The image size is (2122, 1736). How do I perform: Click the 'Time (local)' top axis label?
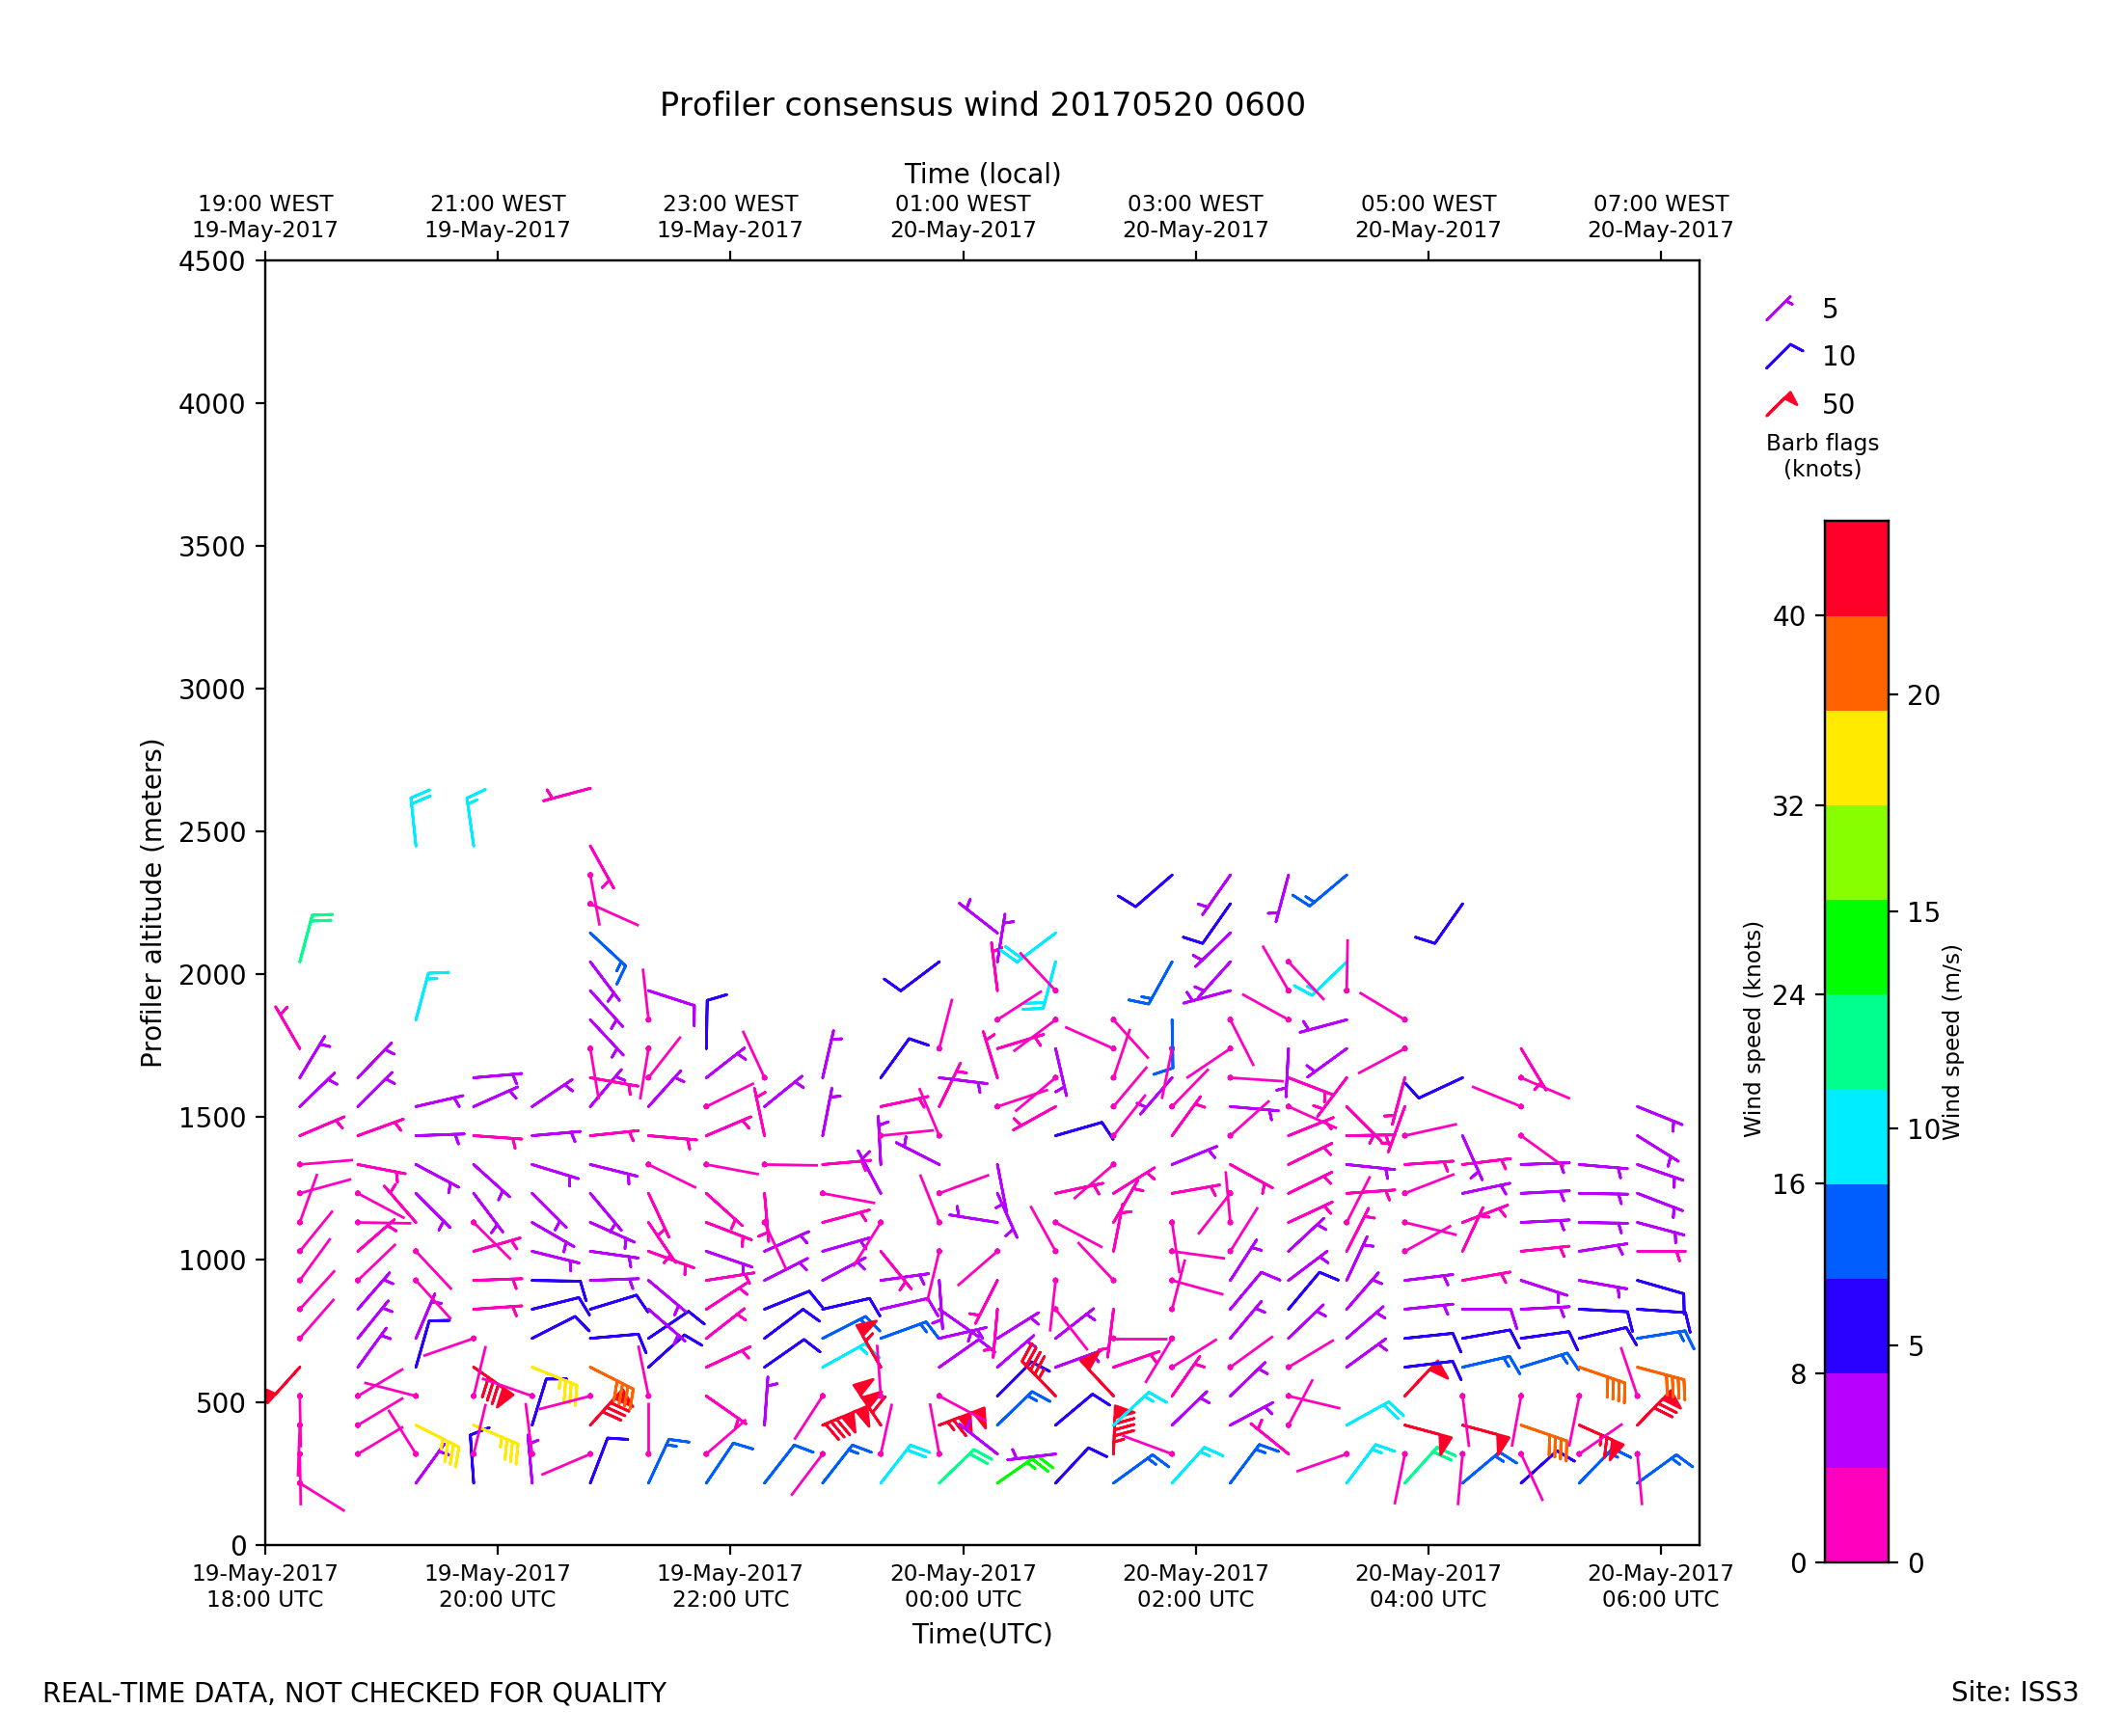point(982,174)
